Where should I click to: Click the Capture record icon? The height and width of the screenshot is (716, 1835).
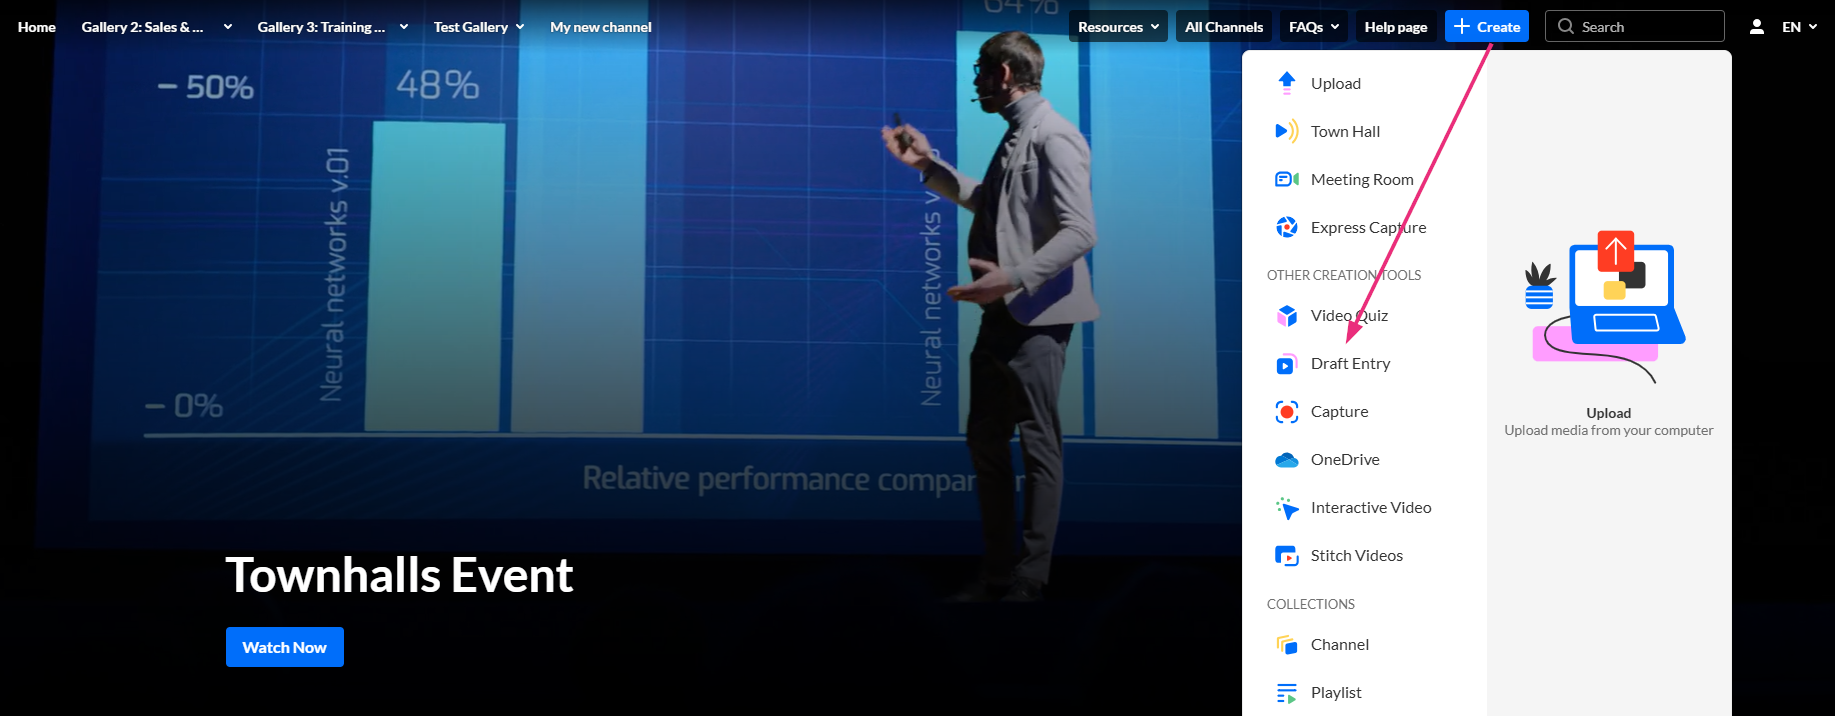pos(1286,411)
